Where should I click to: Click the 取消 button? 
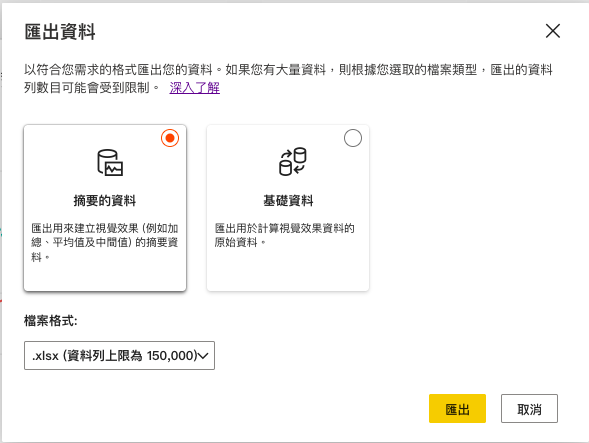click(529, 408)
